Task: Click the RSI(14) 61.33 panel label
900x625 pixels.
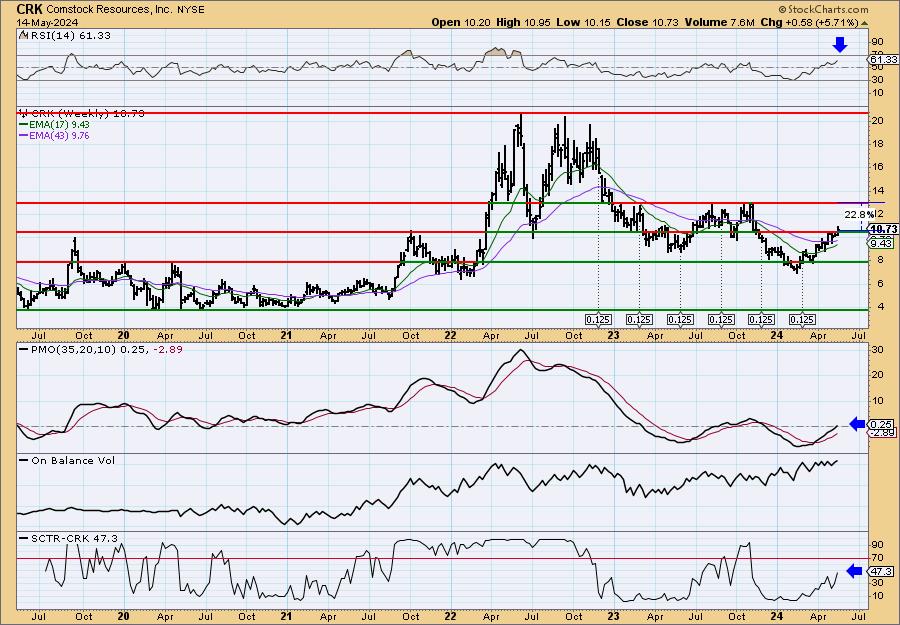Action: (69, 36)
